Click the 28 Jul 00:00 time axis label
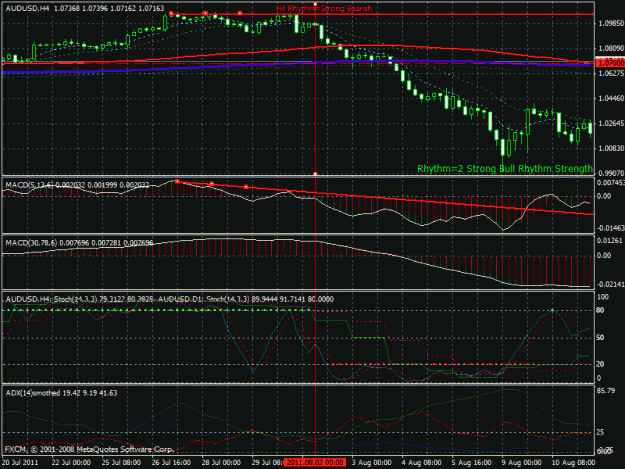625x469 pixels. [221, 462]
